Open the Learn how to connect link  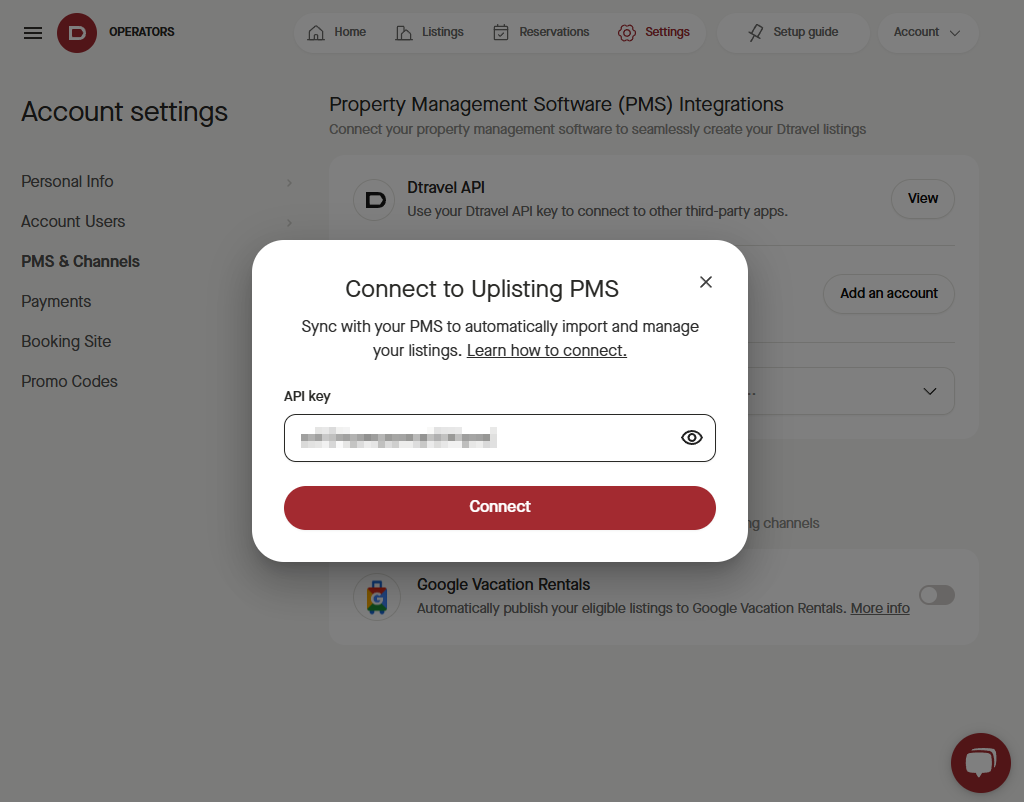coord(547,351)
